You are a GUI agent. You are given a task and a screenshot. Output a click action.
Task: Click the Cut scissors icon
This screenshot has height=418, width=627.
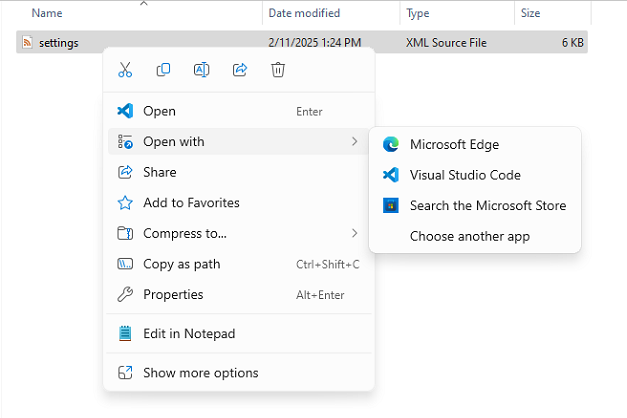(x=125, y=70)
